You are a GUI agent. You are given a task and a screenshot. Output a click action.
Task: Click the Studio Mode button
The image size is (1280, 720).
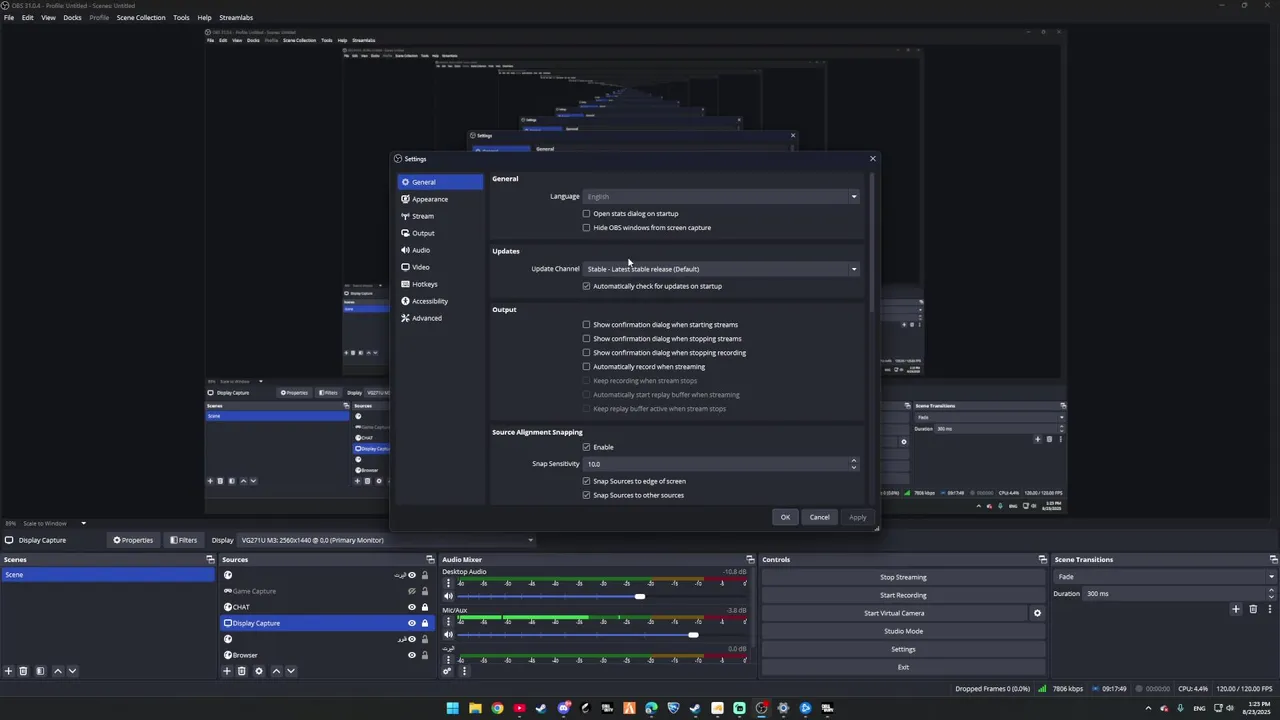[903, 631]
